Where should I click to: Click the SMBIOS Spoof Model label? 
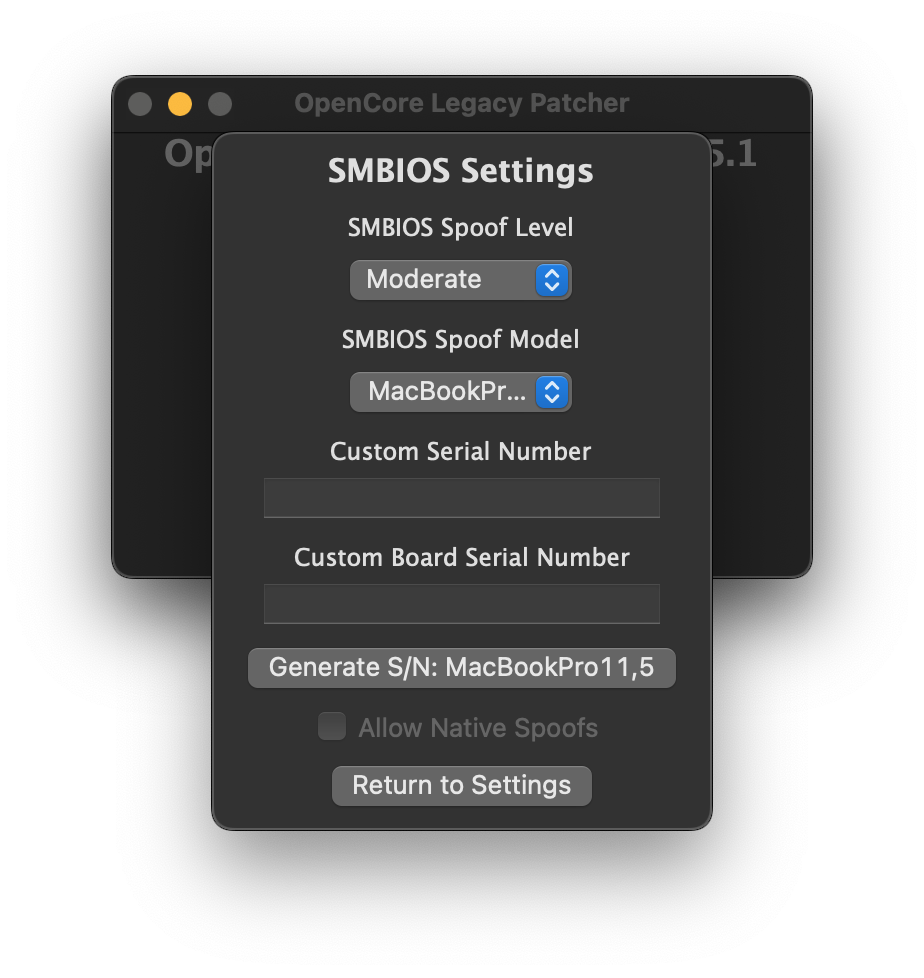pyautogui.click(x=461, y=340)
